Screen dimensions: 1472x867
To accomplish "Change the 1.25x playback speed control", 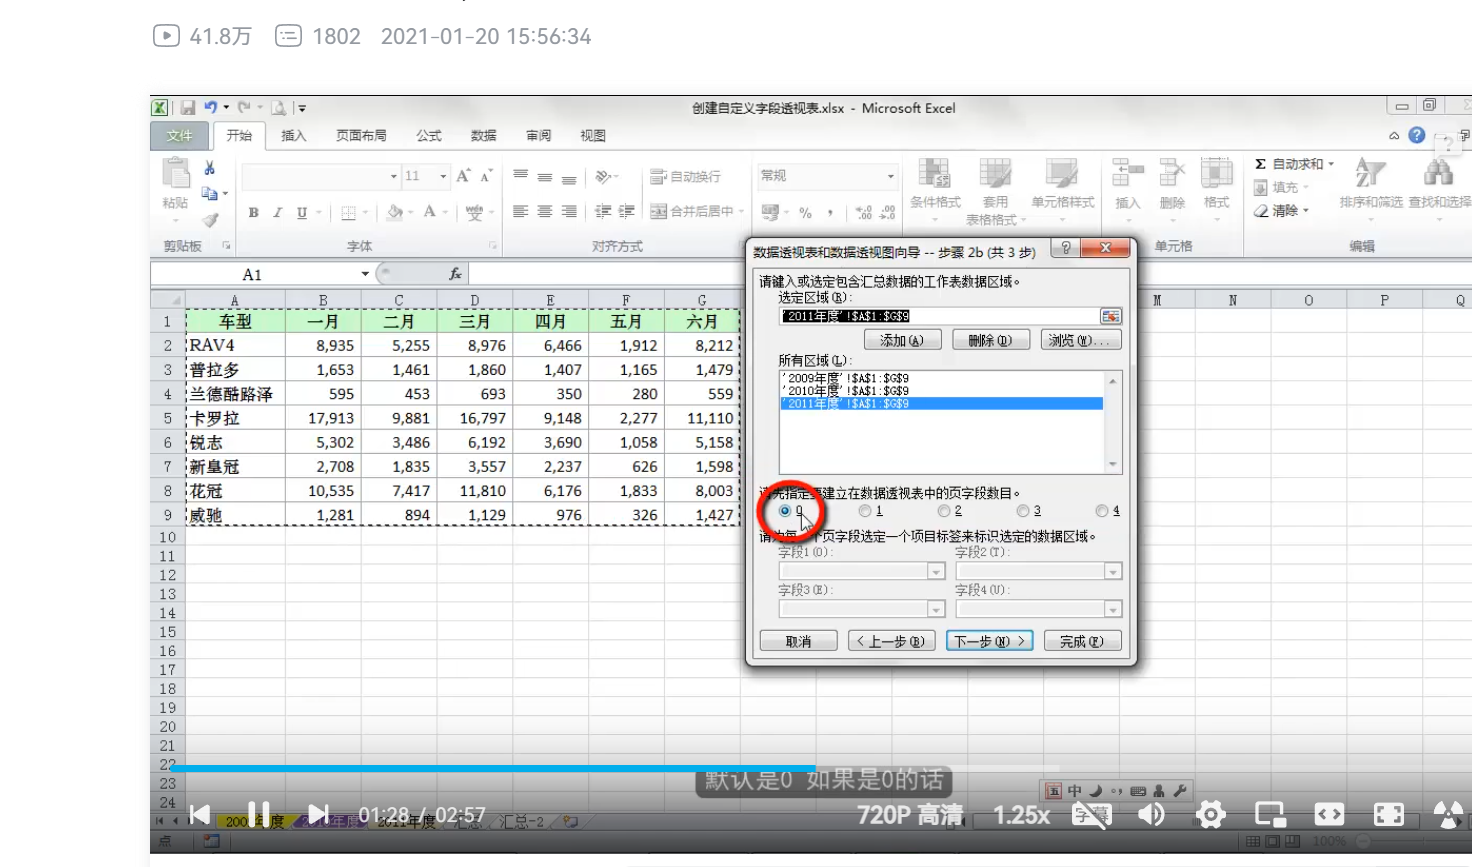I will point(1021,815).
